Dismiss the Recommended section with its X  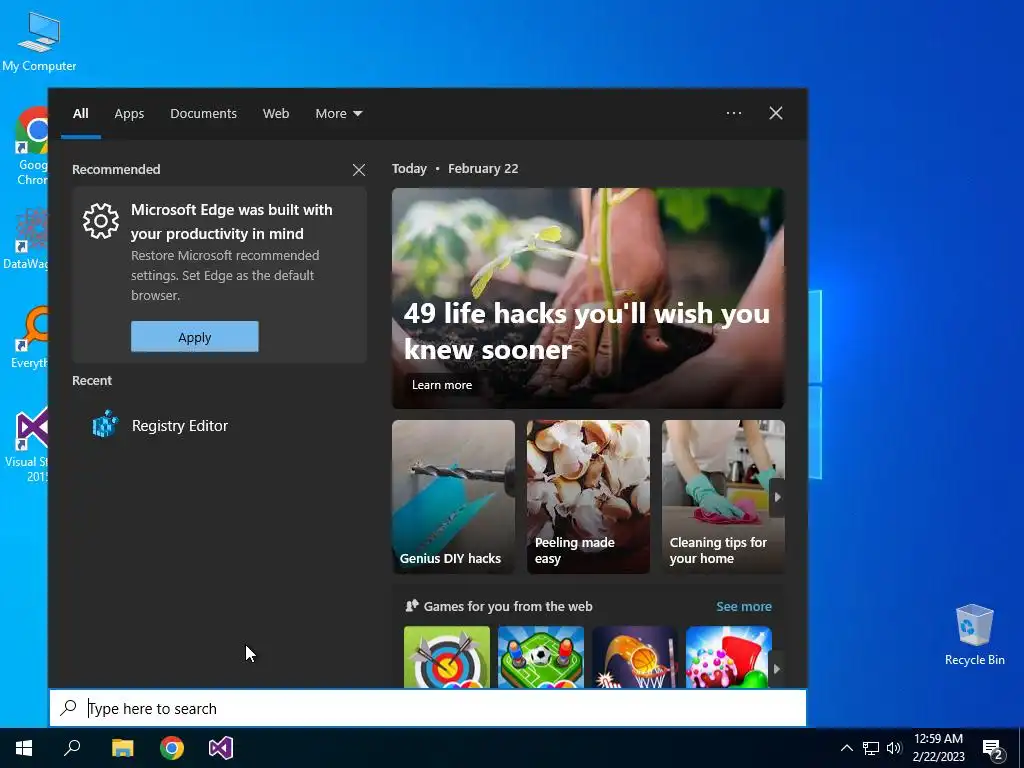[x=359, y=170]
